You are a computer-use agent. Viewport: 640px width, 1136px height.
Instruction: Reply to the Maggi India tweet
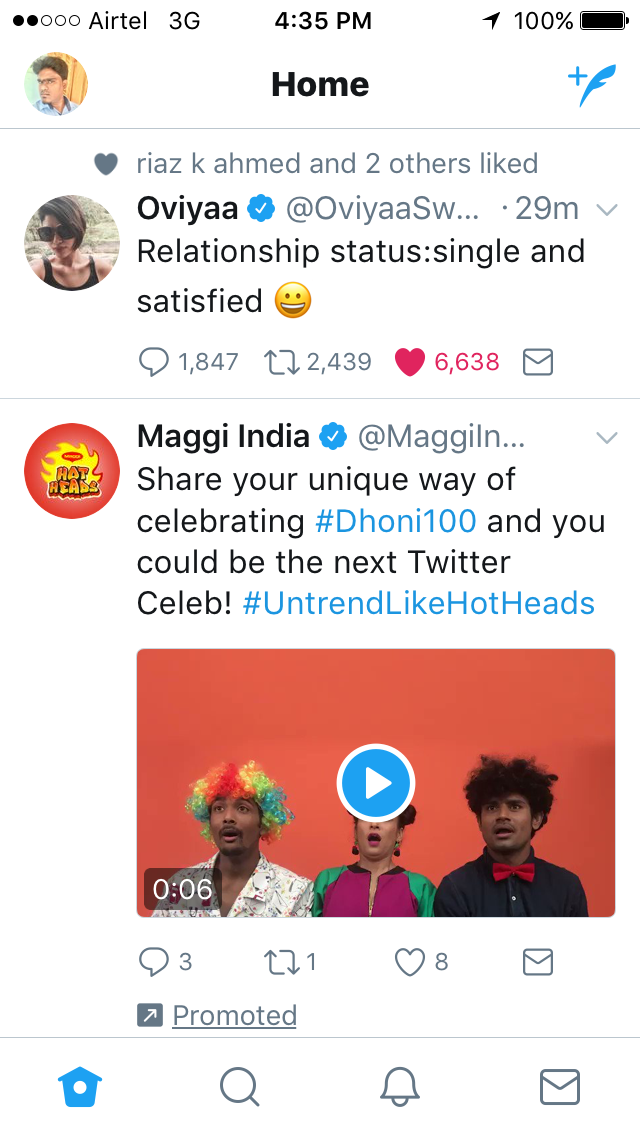click(153, 962)
